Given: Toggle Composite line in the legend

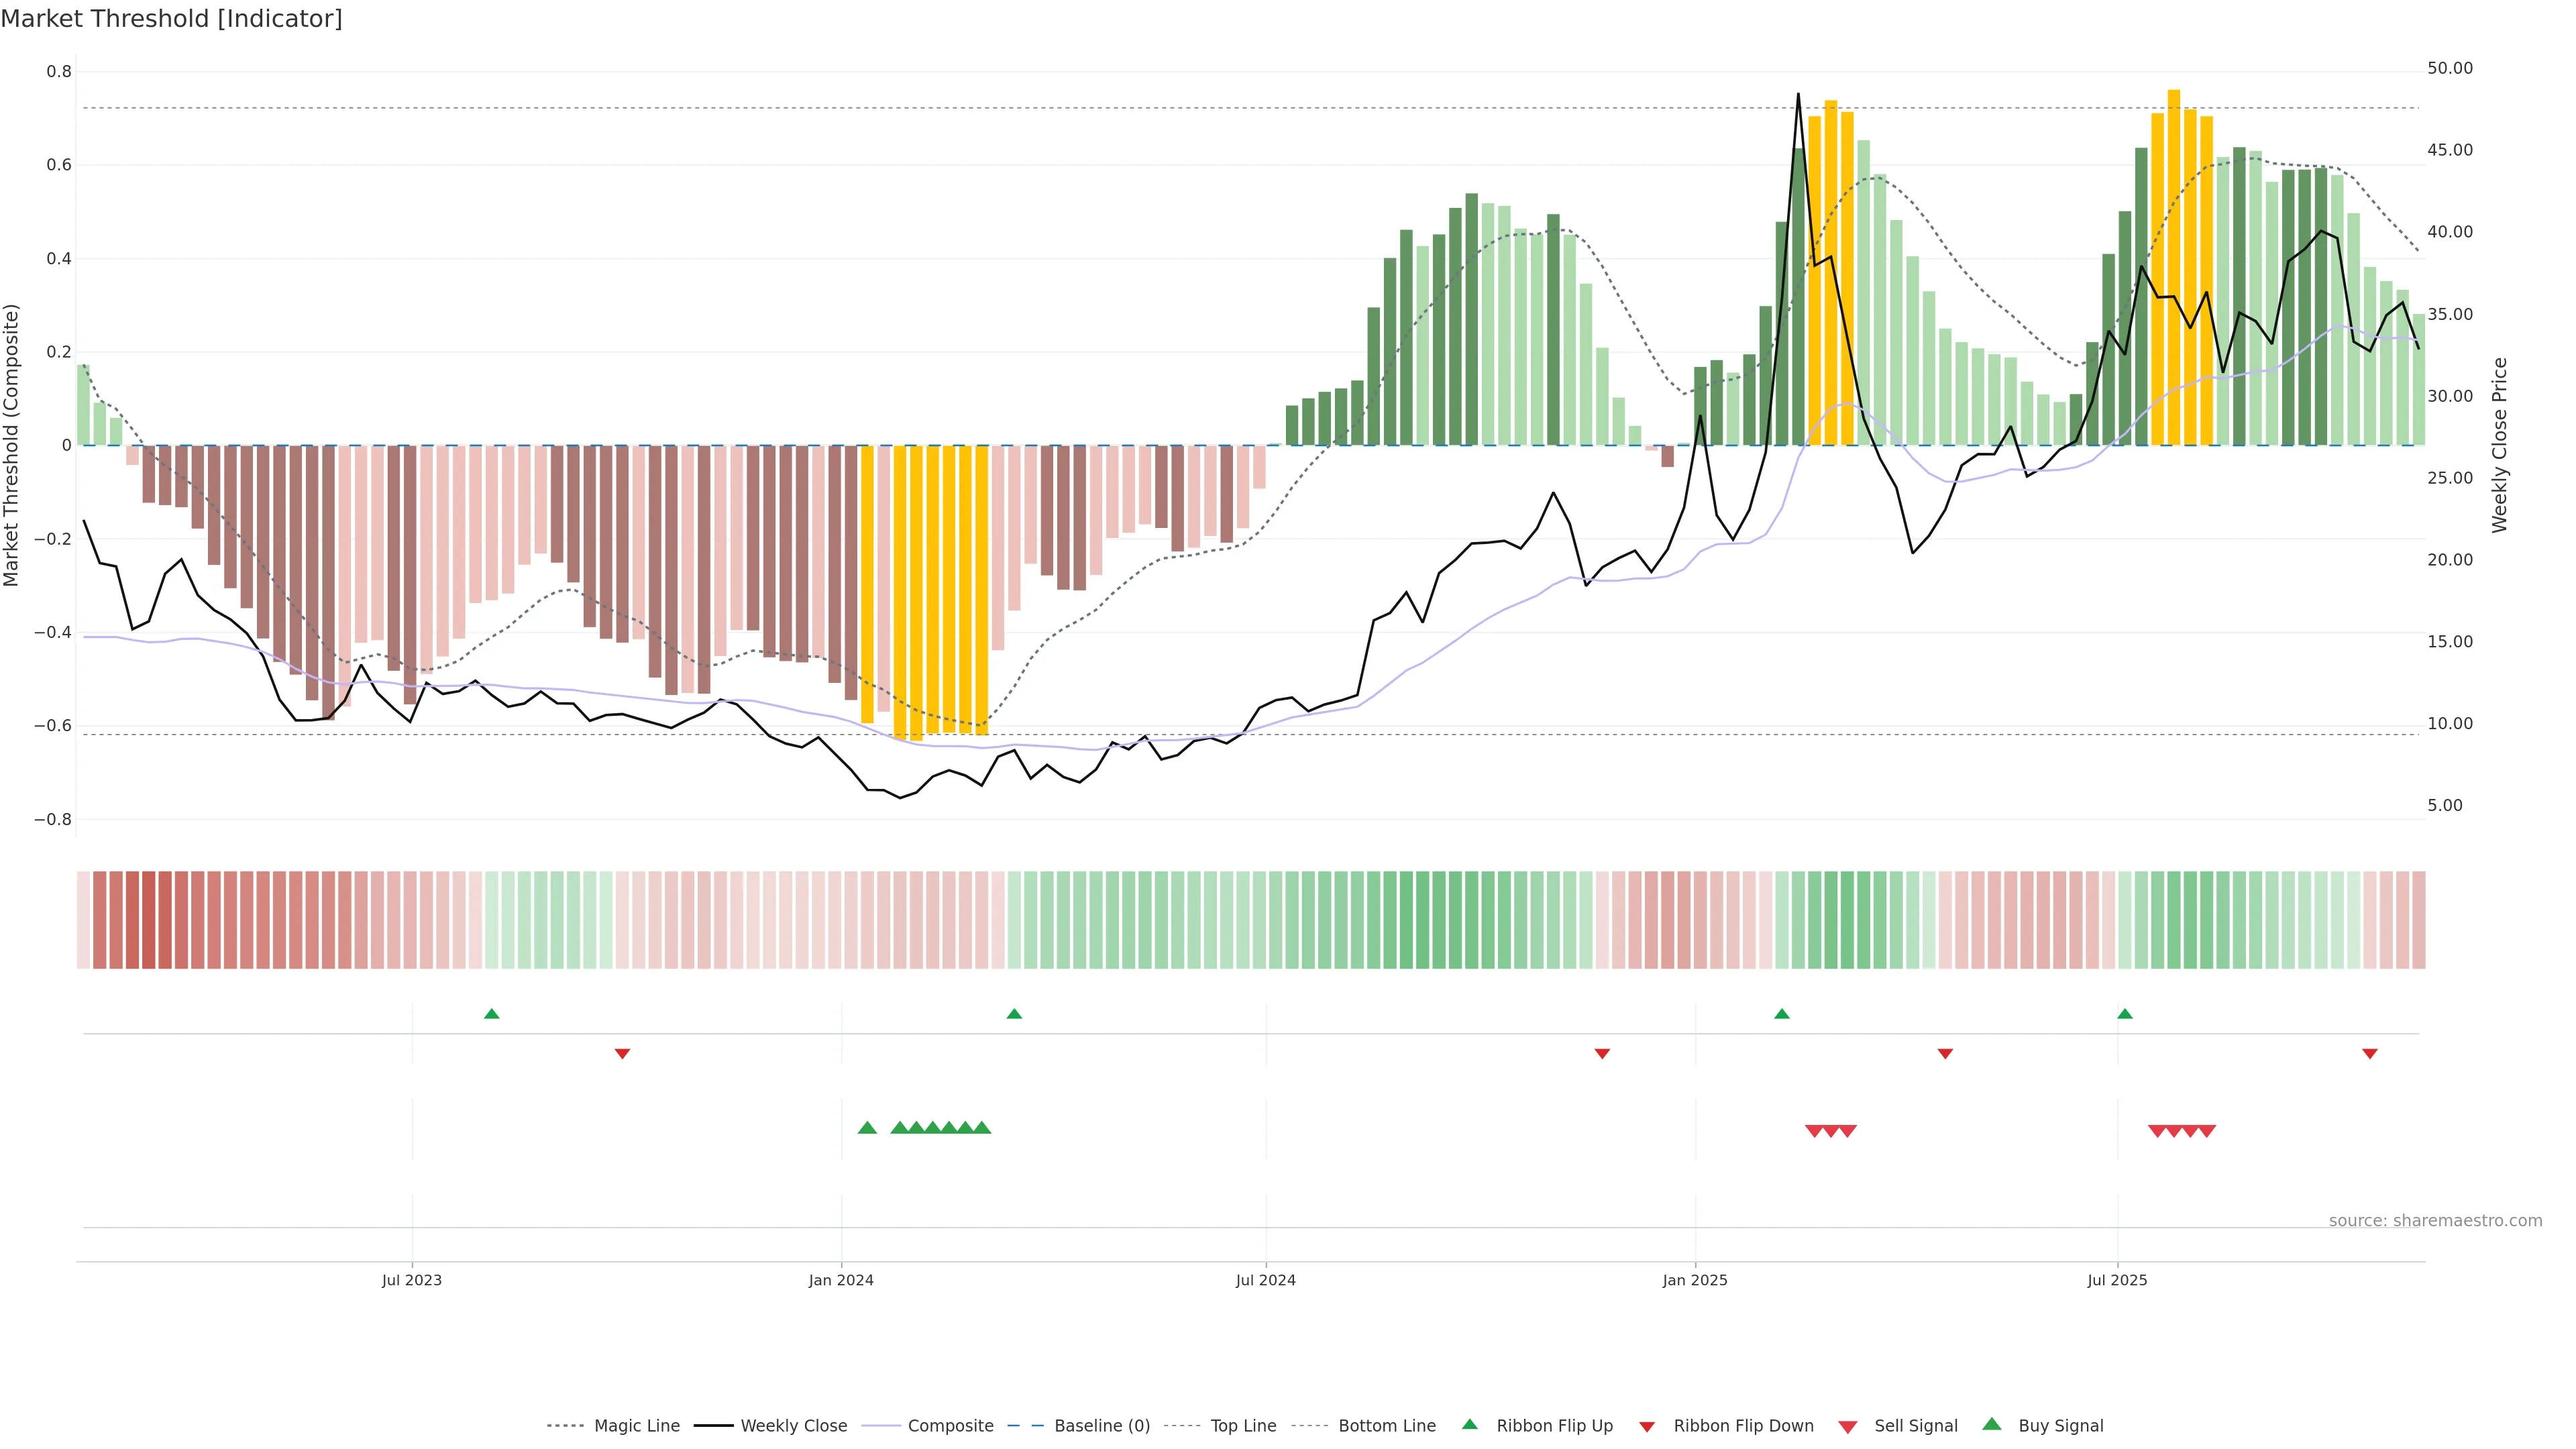Looking at the screenshot, I should 950,1426.
